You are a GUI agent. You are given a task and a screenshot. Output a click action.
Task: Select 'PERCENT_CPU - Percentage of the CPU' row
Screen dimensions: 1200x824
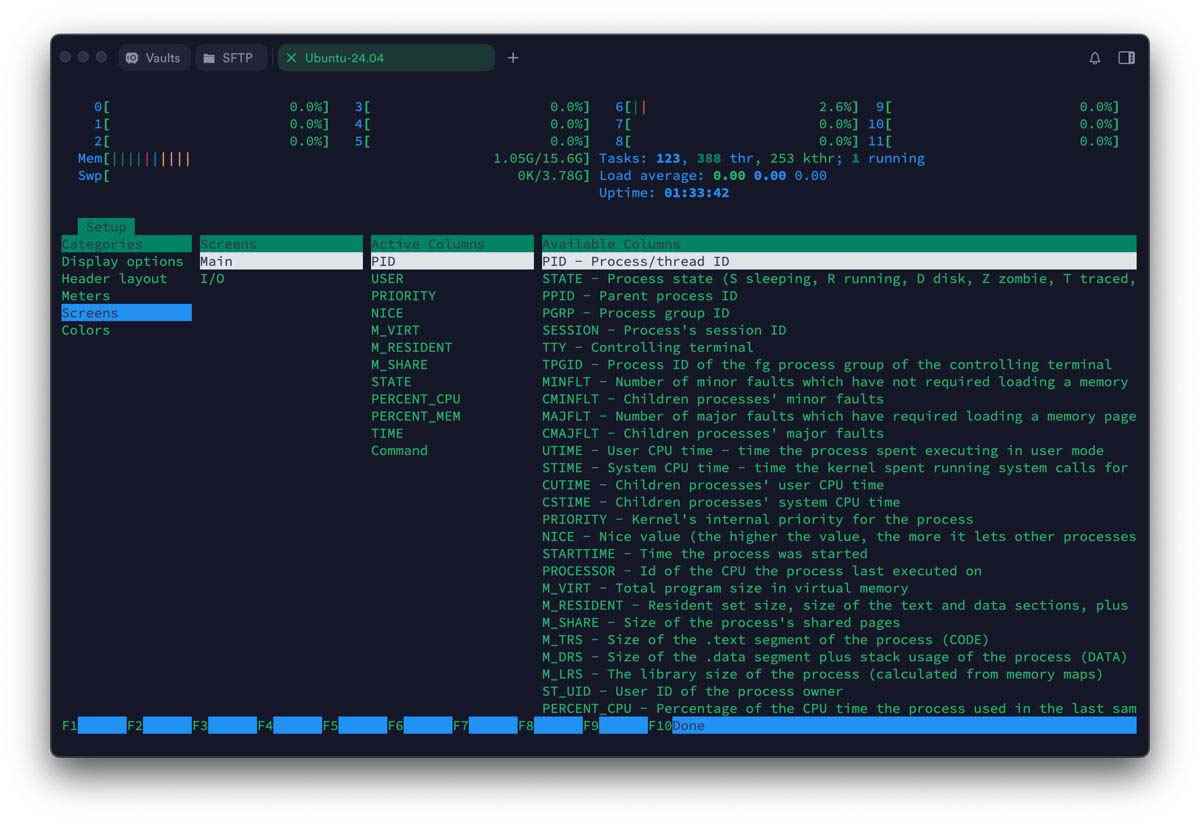[x=839, y=708]
